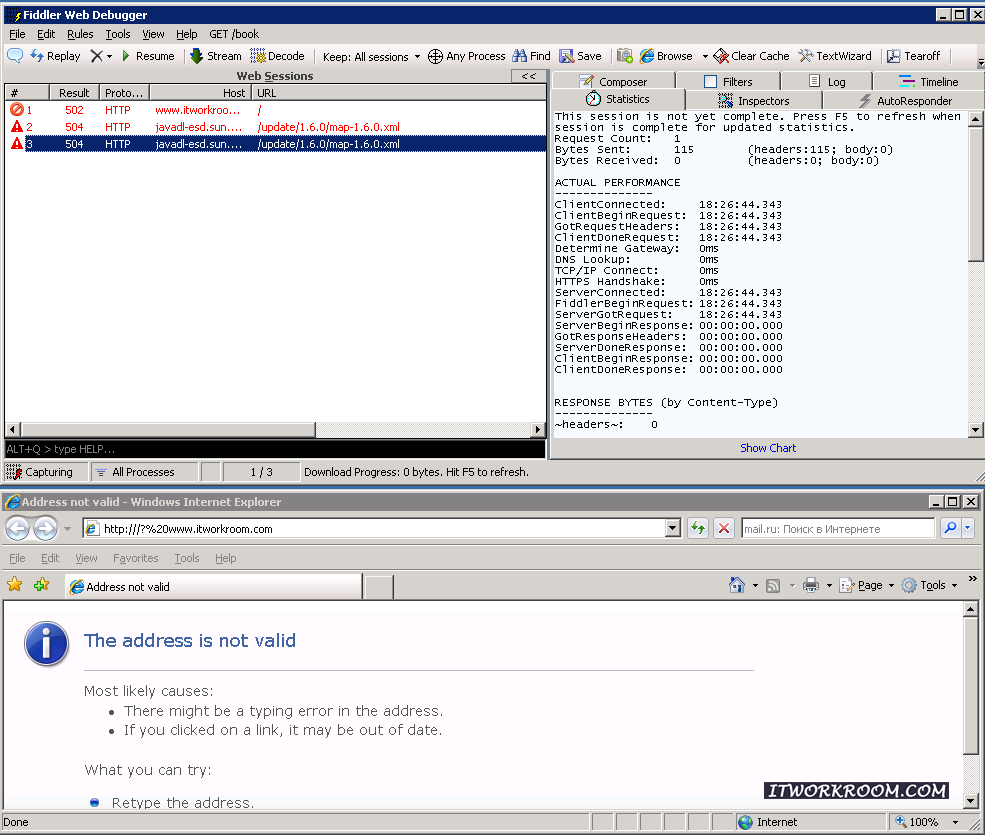Open the IE command bar Tools dropdown
The image size is (985, 835).
coord(929,586)
